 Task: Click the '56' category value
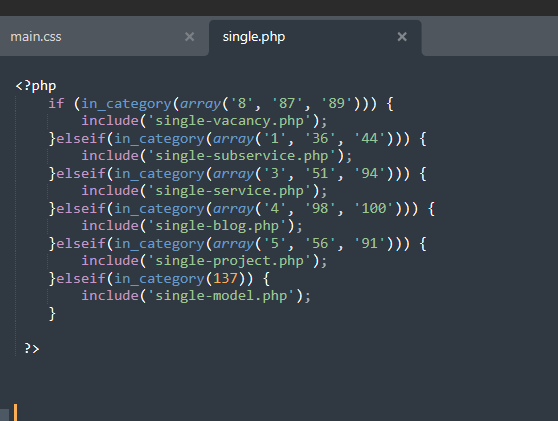pos(320,243)
